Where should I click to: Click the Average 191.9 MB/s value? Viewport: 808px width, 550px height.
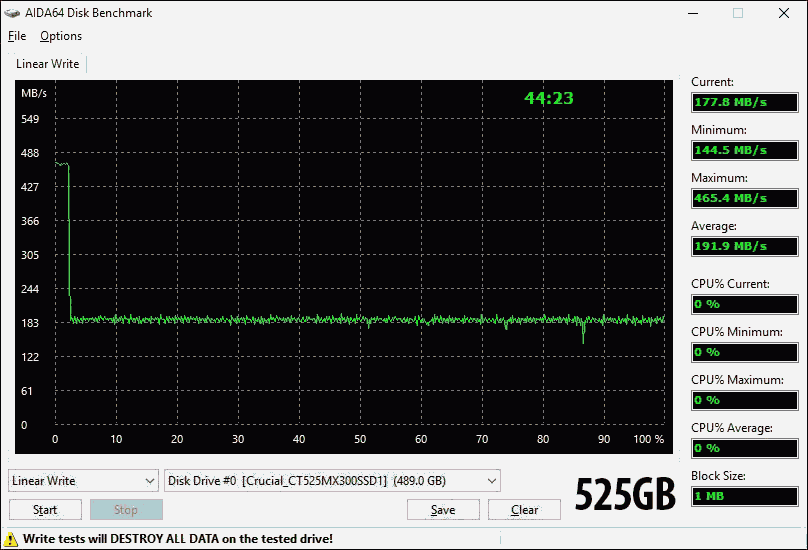(x=745, y=246)
